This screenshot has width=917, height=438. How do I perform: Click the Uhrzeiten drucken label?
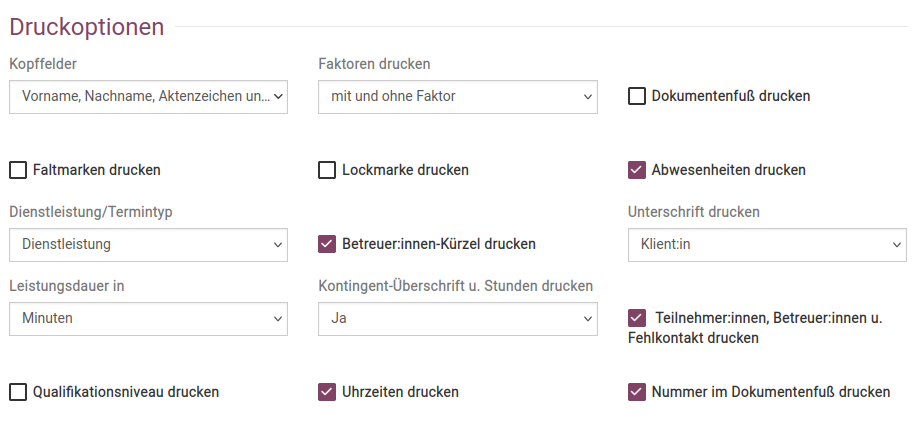[400, 392]
